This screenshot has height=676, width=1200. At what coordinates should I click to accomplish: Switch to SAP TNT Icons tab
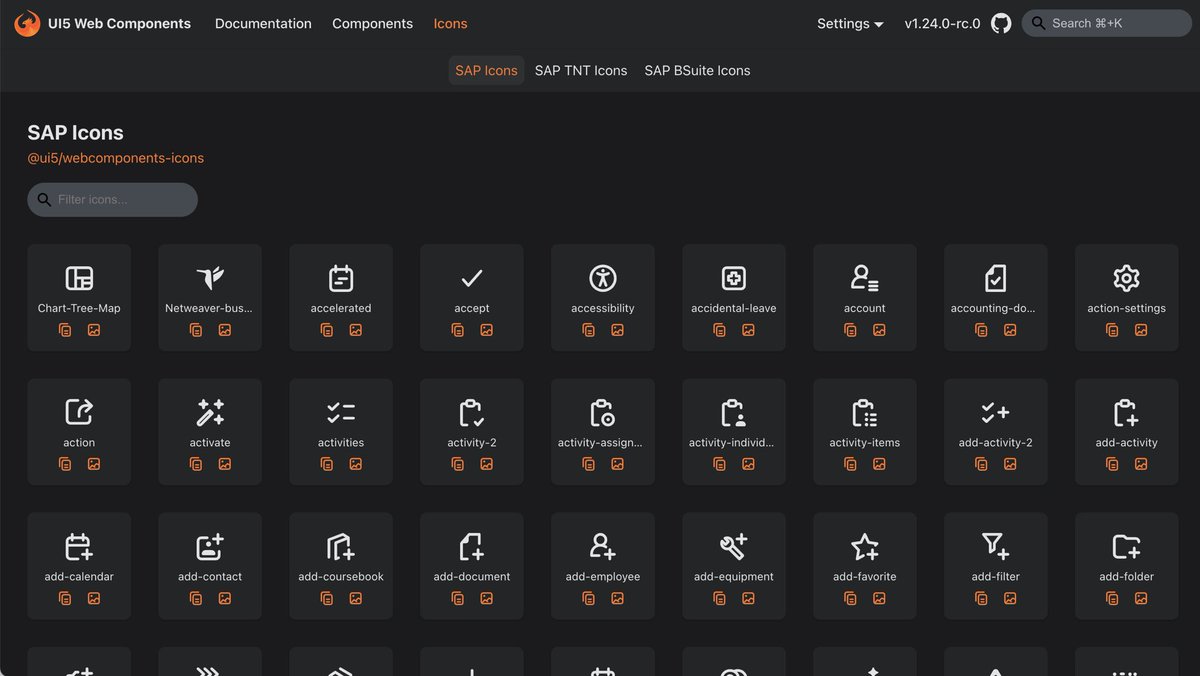[x=581, y=70]
